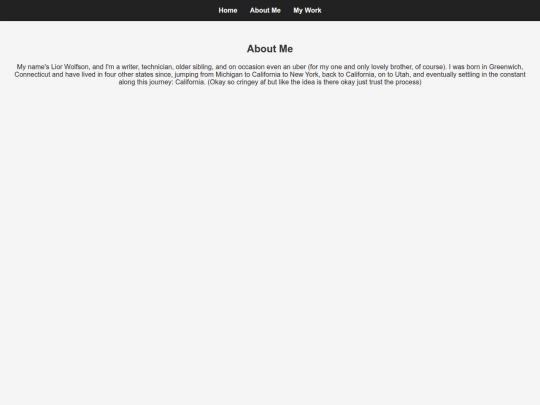The image size is (540, 405).
Task: Click the paragraph line starting "Connecticut and have lived"
Action: click(270, 74)
